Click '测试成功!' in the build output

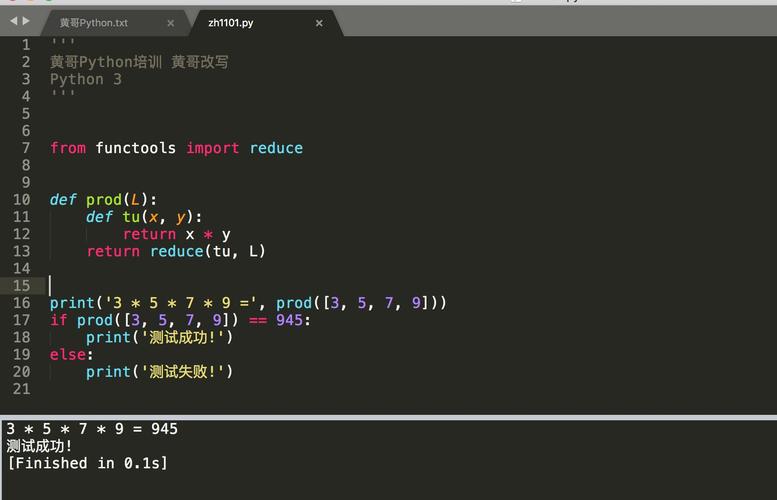[x=40, y=446]
